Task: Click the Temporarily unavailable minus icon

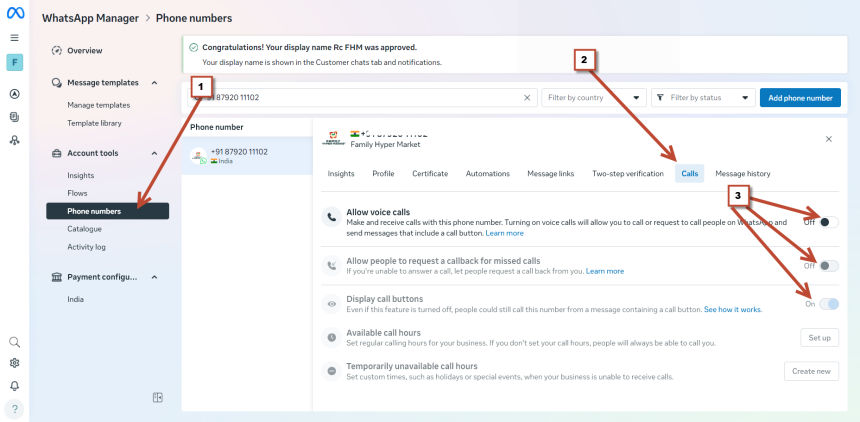Action: (331, 371)
